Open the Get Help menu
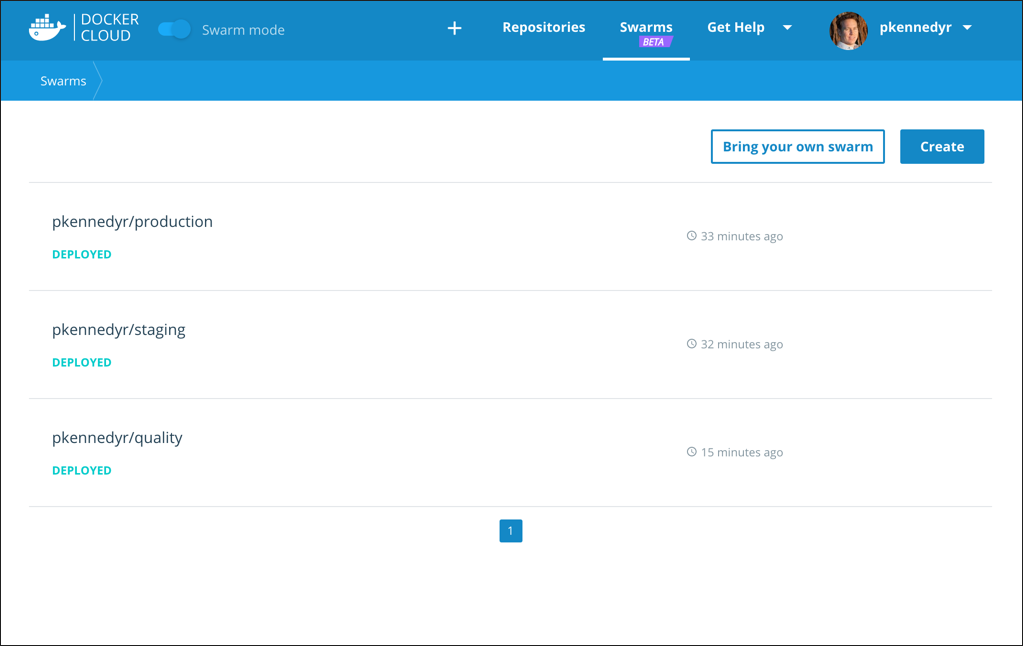The image size is (1023, 646). coord(736,27)
